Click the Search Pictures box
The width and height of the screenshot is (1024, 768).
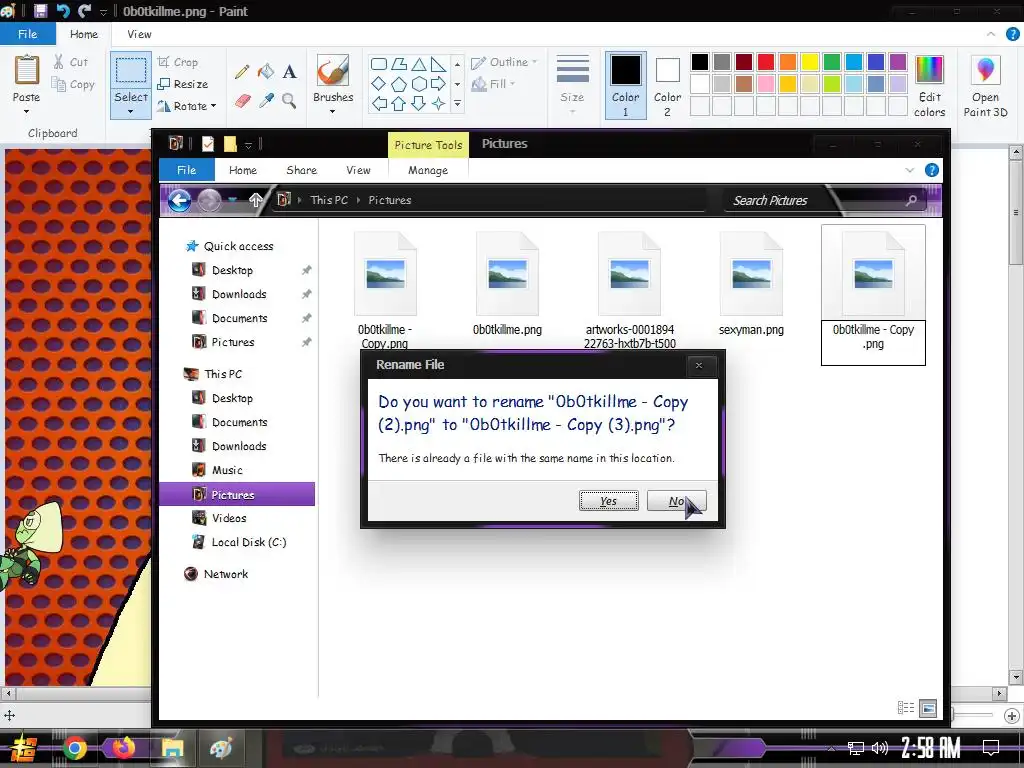pyautogui.click(x=826, y=200)
